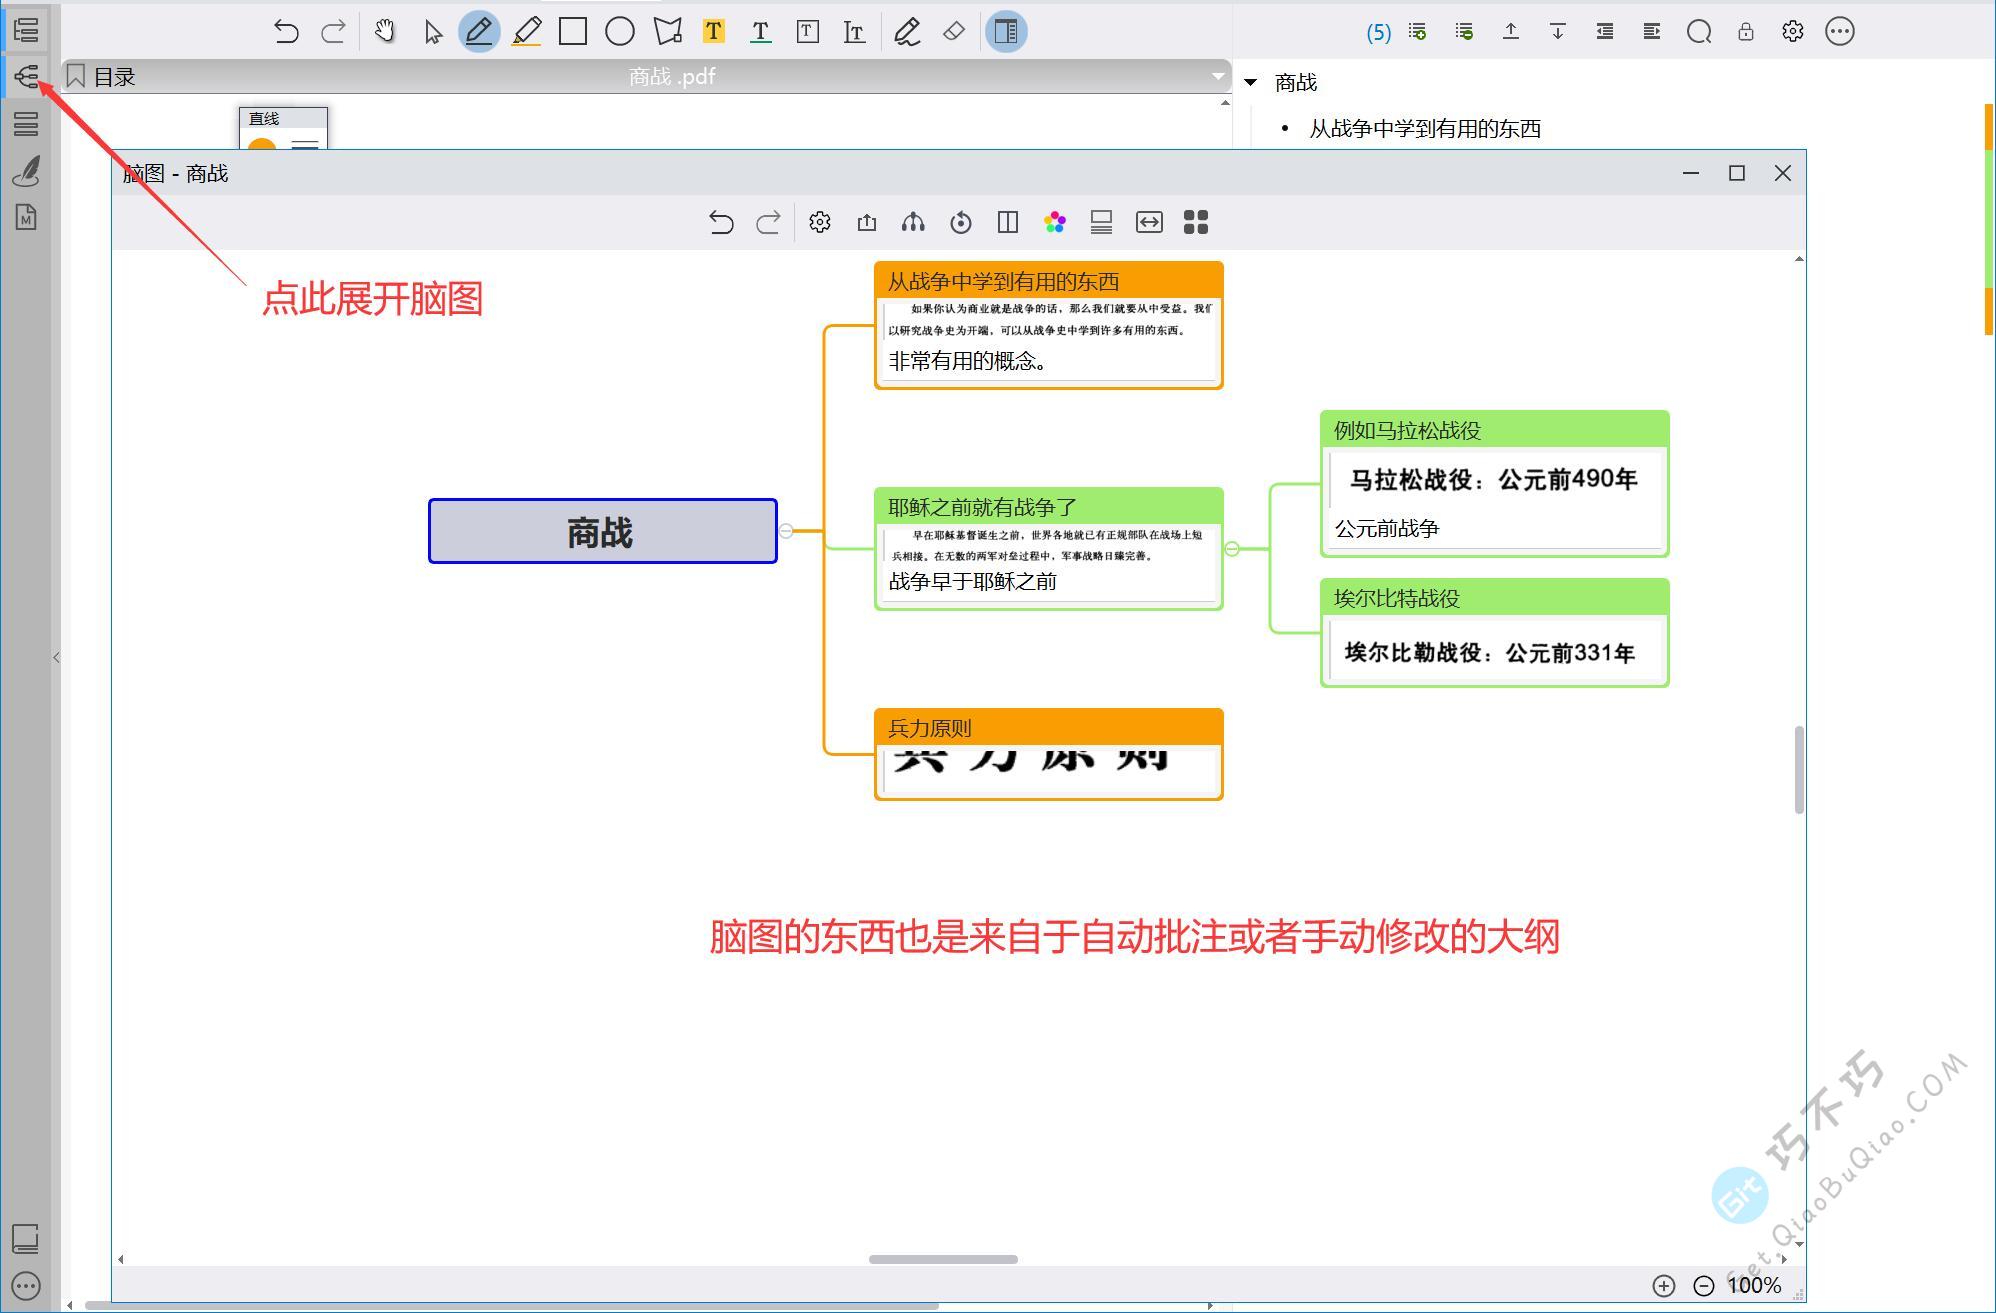Click the add outline item icon

[1417, 32]
